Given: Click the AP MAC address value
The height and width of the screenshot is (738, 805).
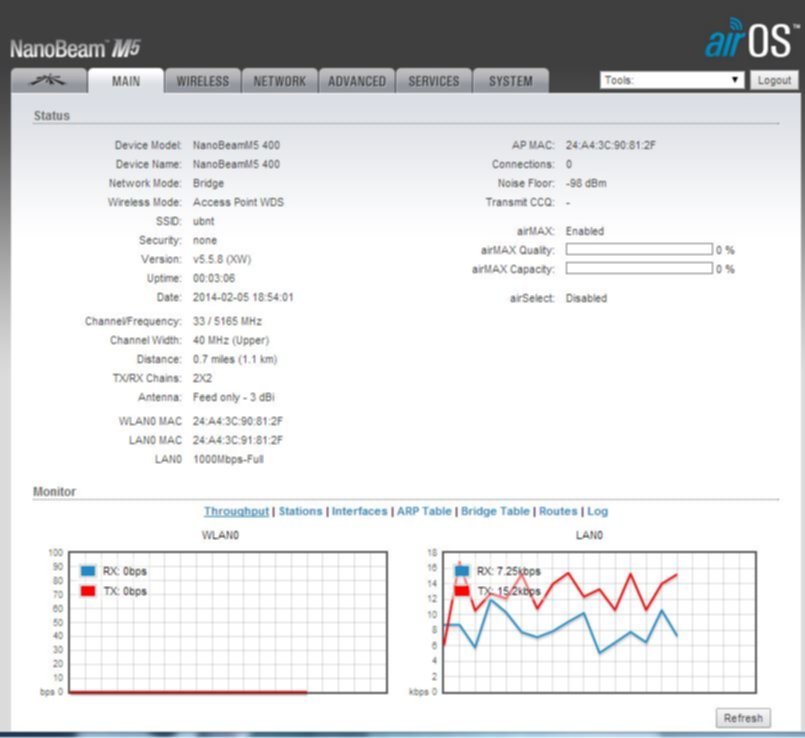Looking at the screenshot, I should [611, 145].
